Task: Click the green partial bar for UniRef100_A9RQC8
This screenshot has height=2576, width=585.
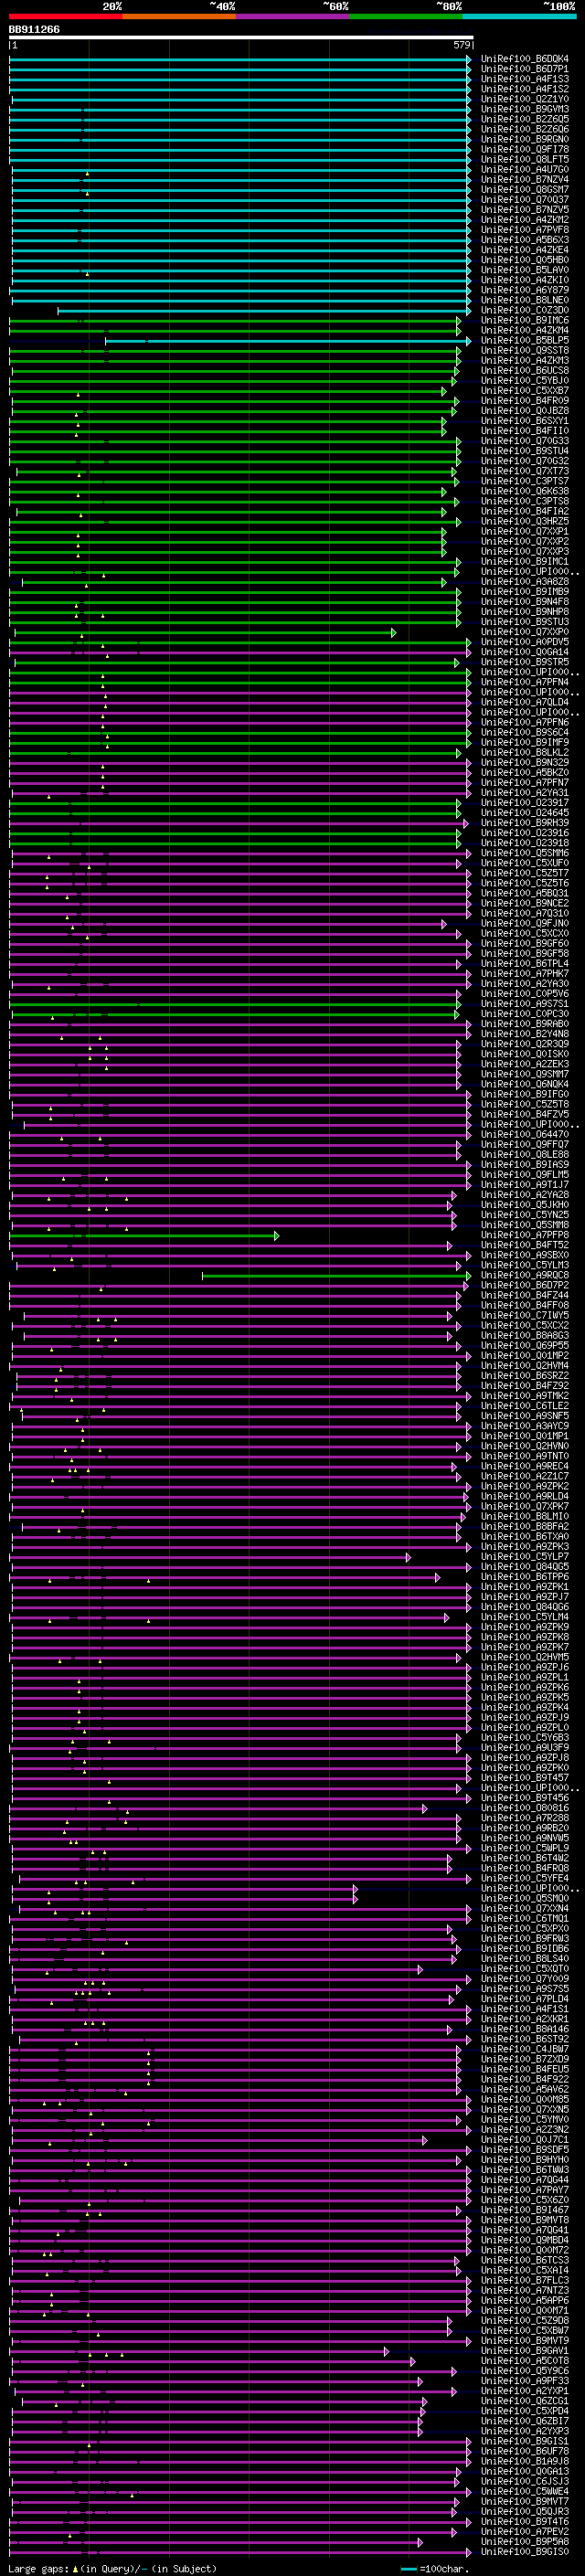Action: pos(336,1275)
